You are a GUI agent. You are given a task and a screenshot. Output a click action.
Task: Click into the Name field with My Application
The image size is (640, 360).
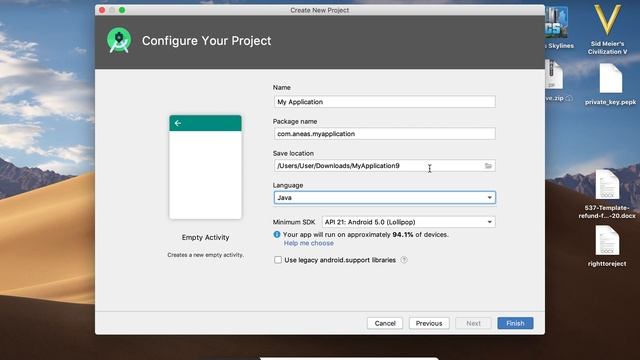pos(384,102)
